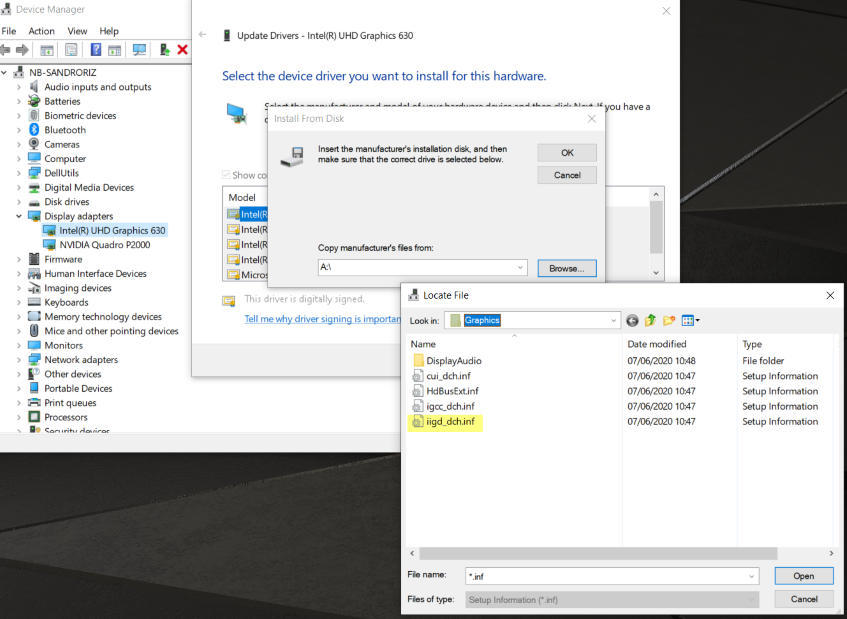Collapse the Display adapters node
Image resolution: width=847 pixels, height=619 pixels.
19,216
